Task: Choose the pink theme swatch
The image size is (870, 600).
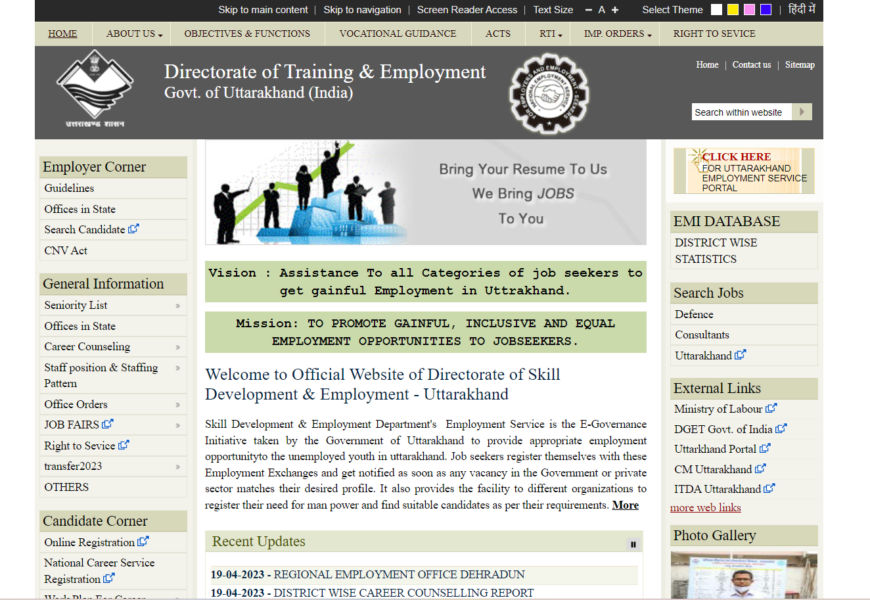Action: 749,10
